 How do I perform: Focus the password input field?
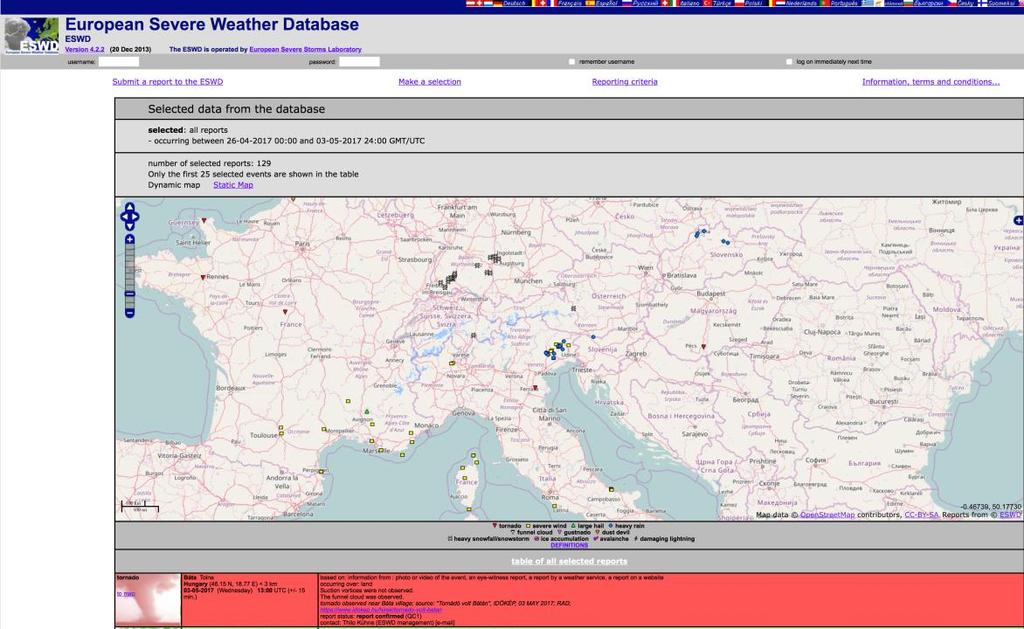click(359, 61)
